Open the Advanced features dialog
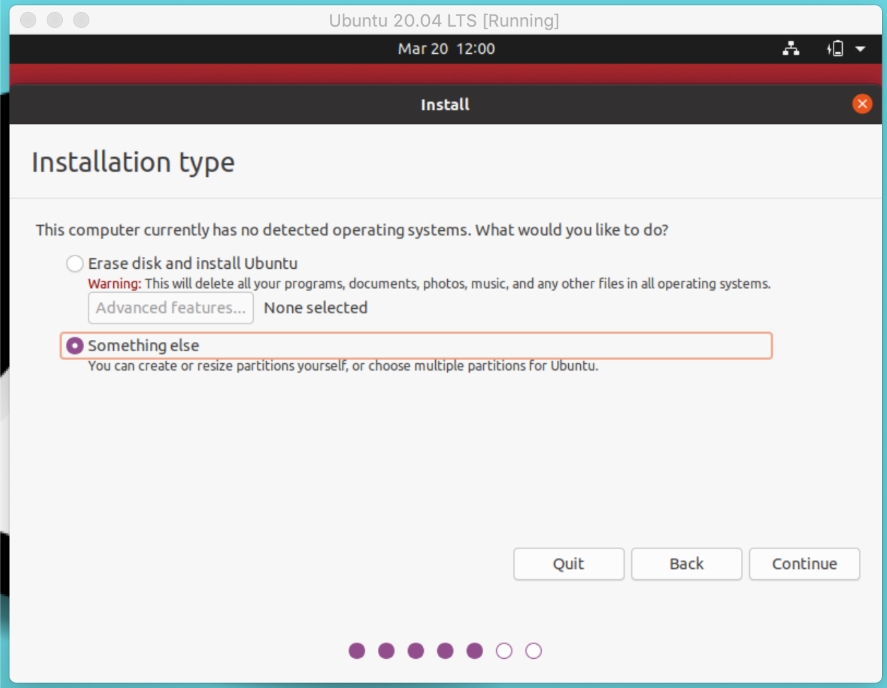Viewport: 887px width, 688px height. pyautogui.click(x=170, y=308)
